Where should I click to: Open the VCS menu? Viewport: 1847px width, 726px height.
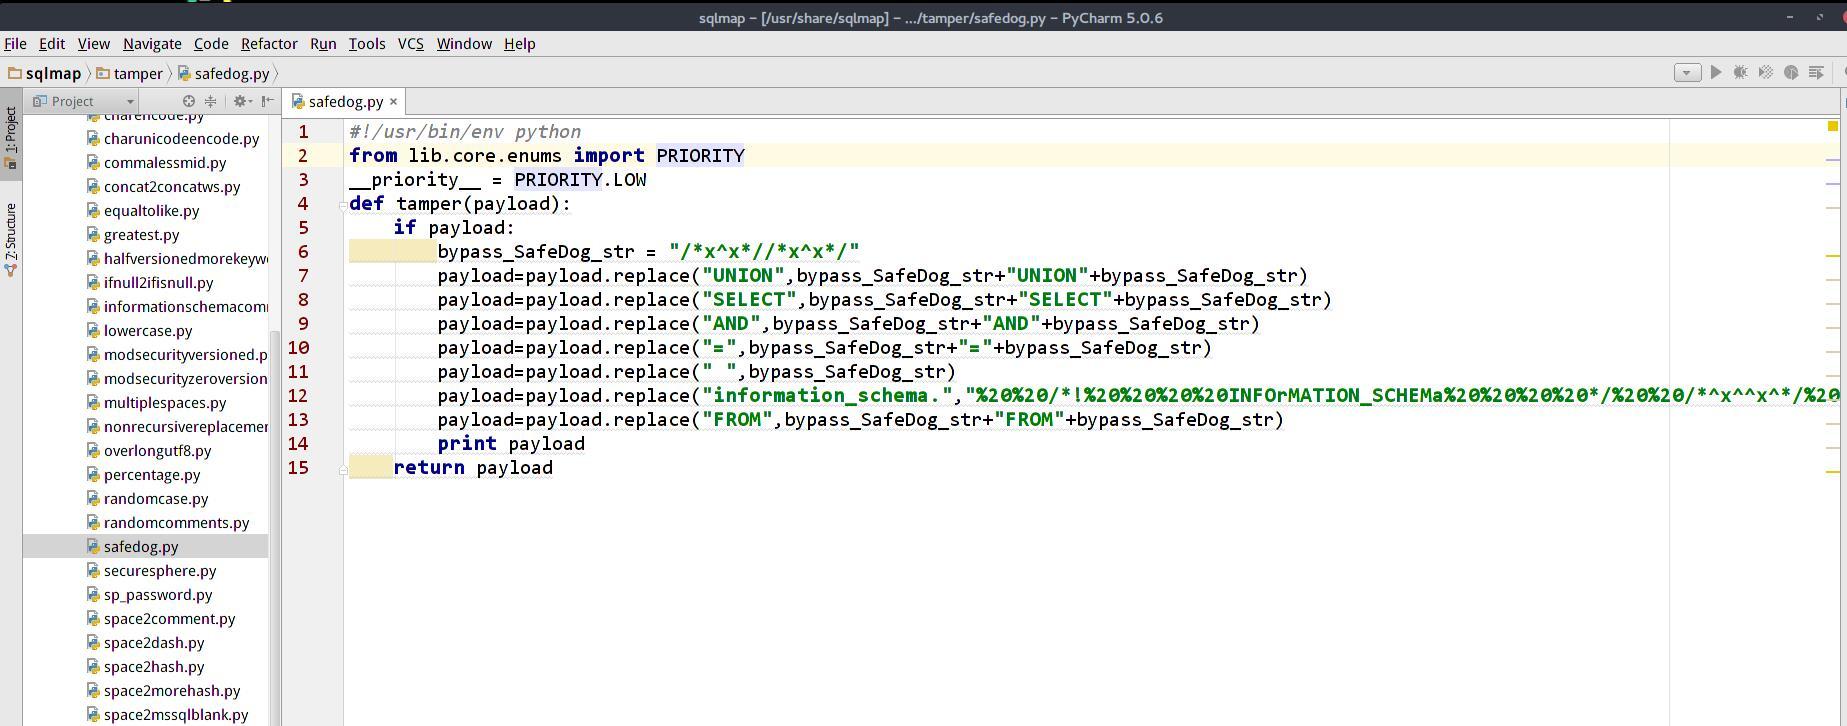pyautogui.click(x=411, y=44)
